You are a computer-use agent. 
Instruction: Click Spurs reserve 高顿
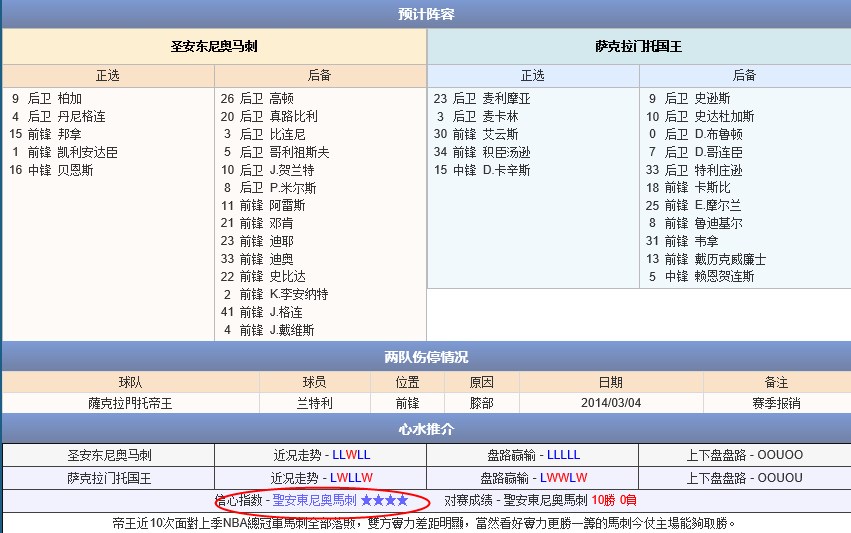point(282,98)
